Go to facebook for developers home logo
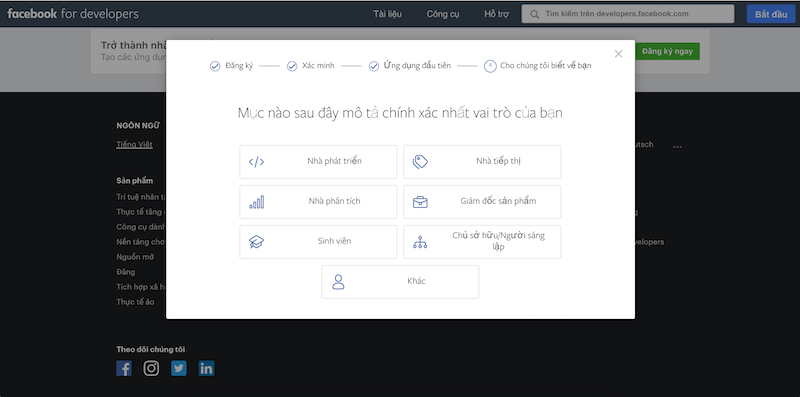800x397 pixels. click(72, 14)
